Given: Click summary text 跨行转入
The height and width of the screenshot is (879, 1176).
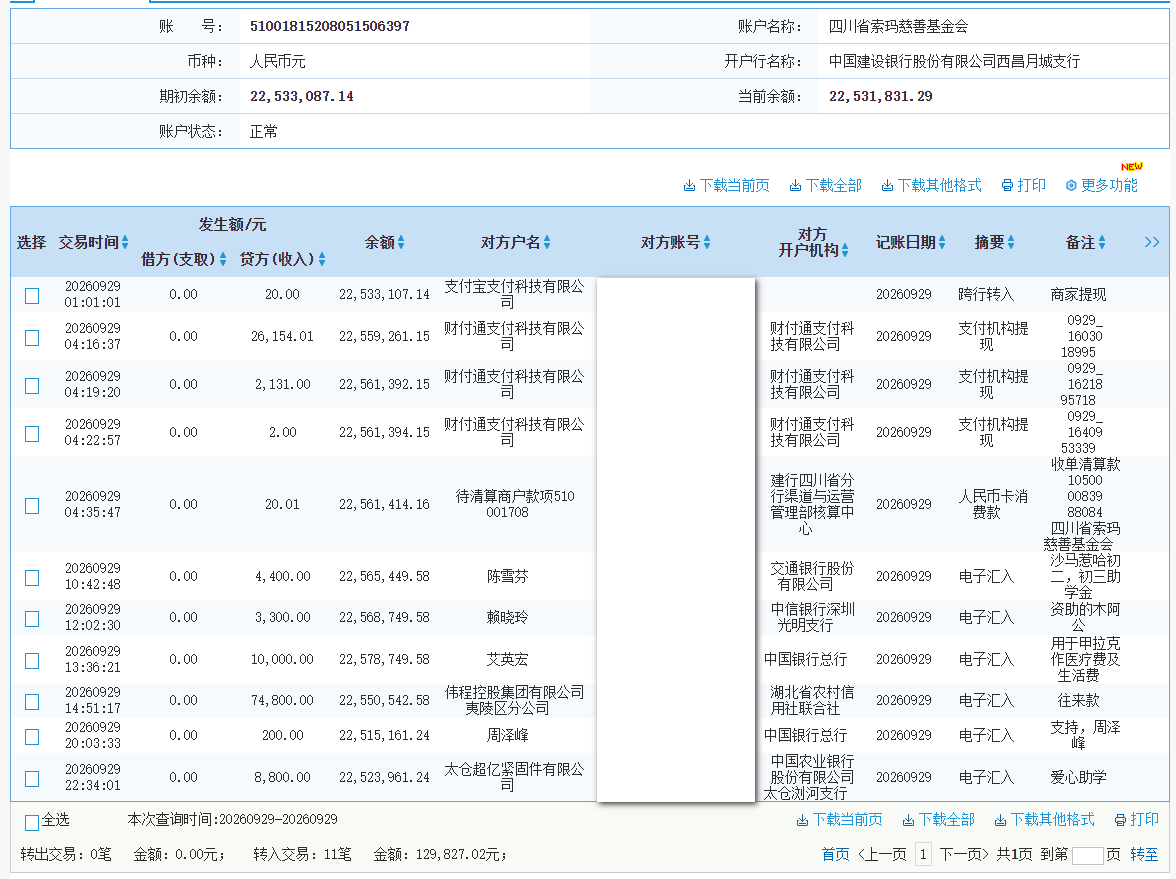Looking at the screenshot, I should click(x=986, y=294).
